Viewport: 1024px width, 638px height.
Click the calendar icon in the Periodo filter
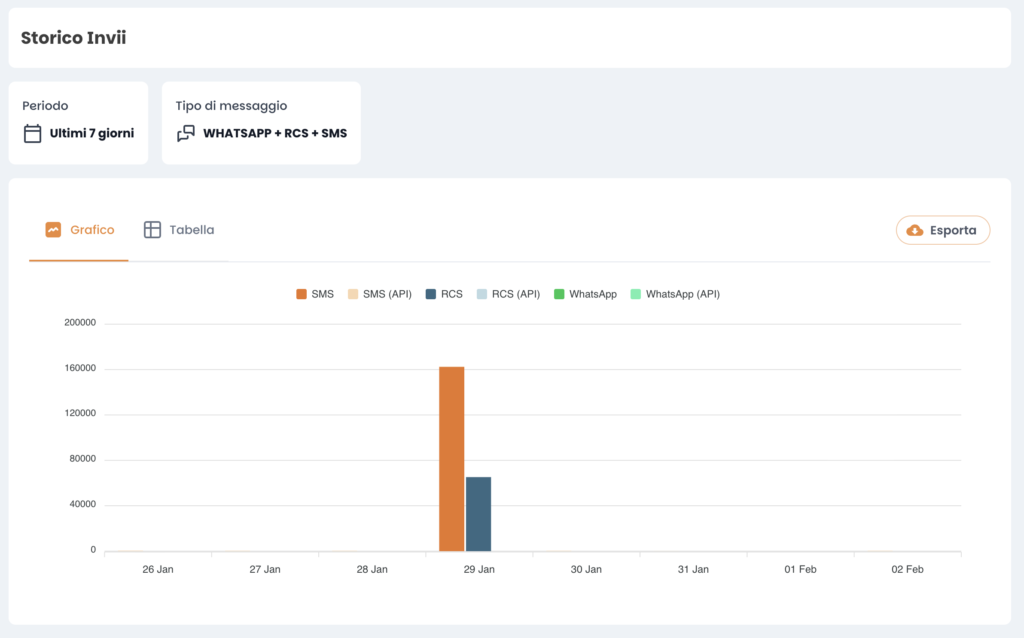coord(31,132)
